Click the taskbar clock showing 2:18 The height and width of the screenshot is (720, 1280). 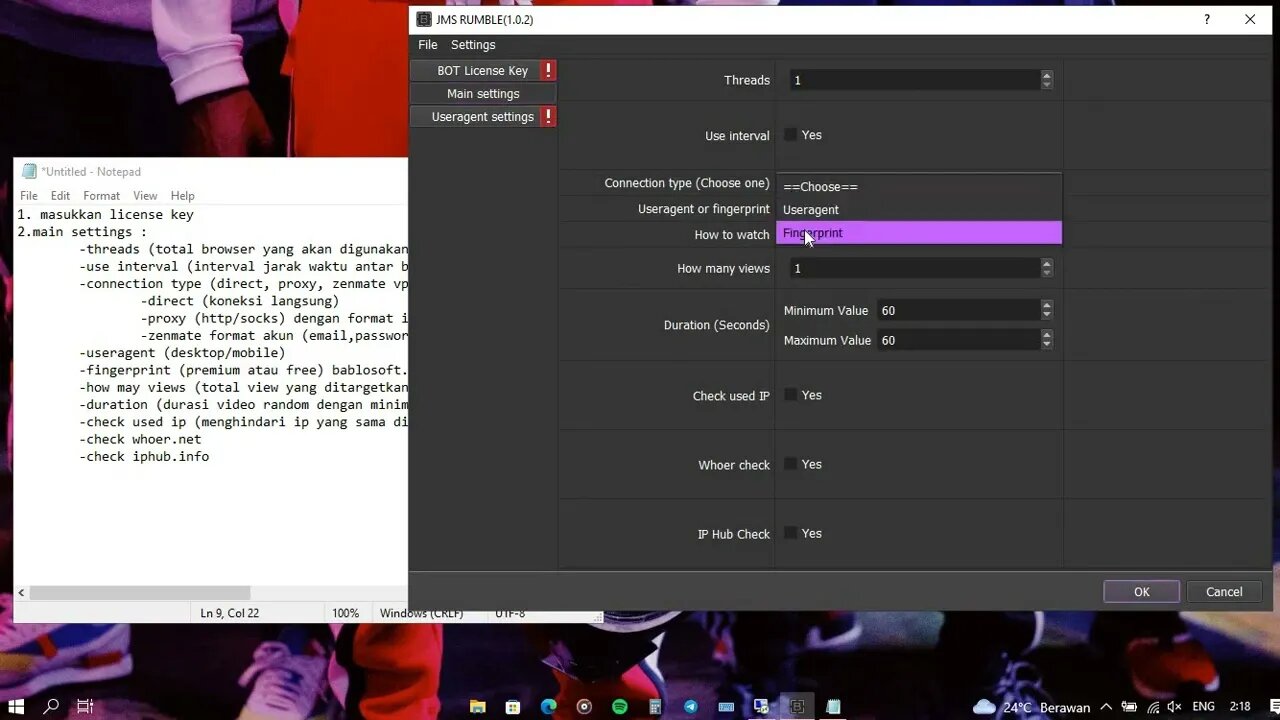coord(1240,707)
